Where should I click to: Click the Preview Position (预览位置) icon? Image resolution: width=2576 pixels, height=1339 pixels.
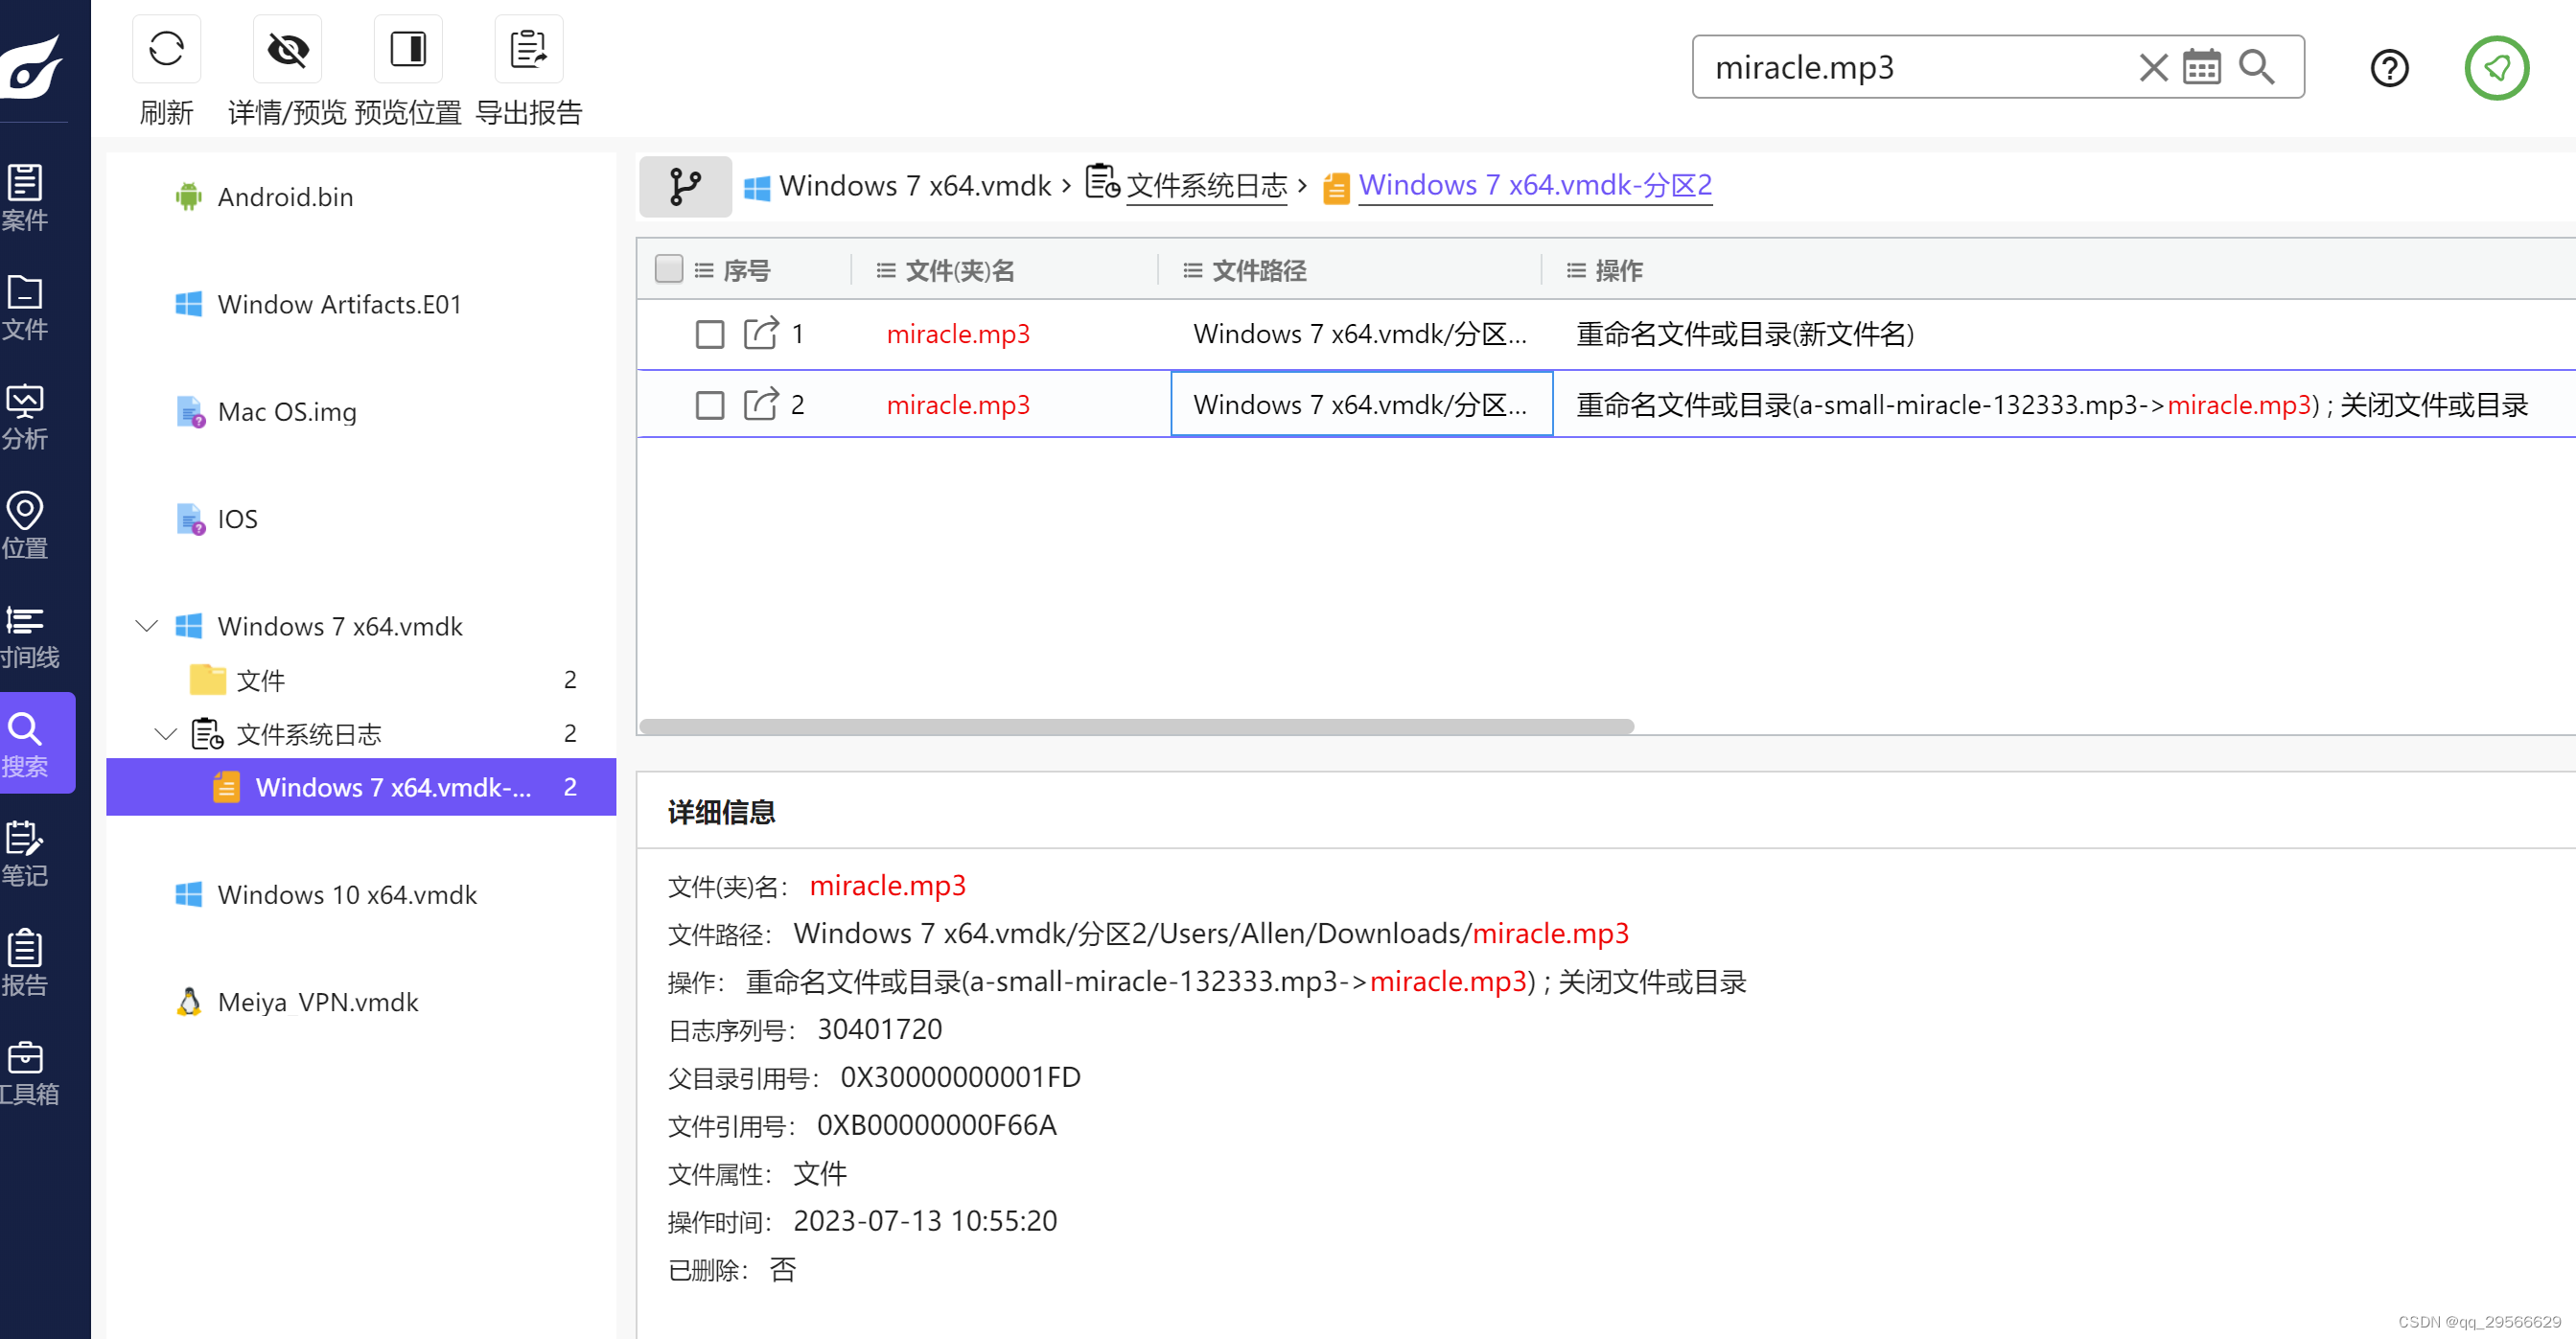point(408,49)
